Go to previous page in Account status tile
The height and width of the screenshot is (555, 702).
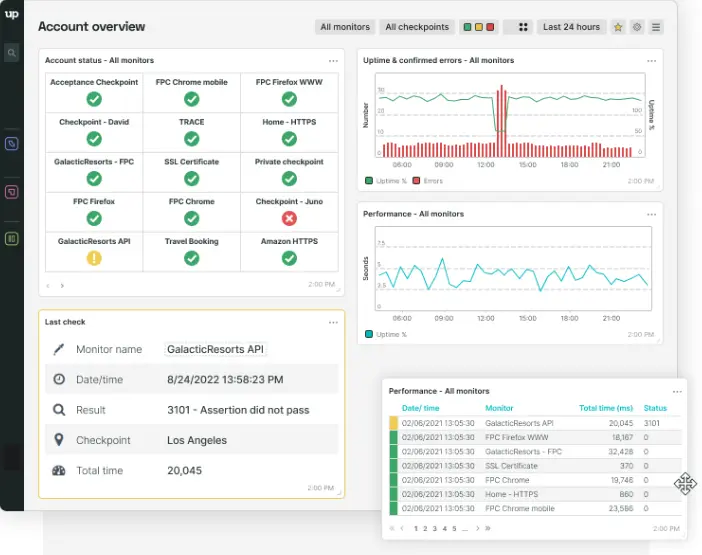click(48, 286)
